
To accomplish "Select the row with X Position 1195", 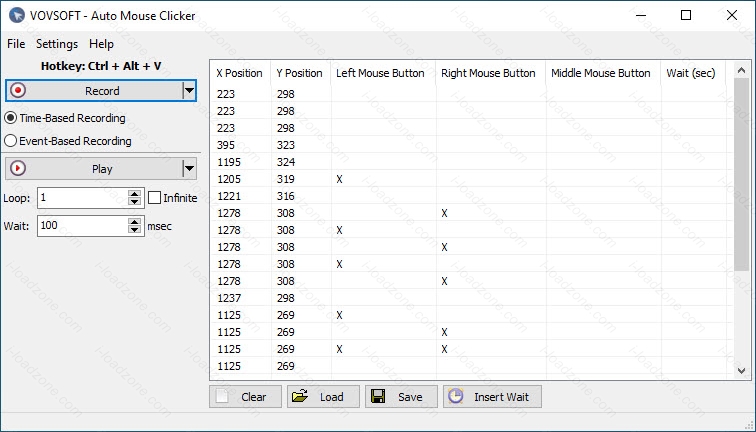I will [x=472, y=162].
